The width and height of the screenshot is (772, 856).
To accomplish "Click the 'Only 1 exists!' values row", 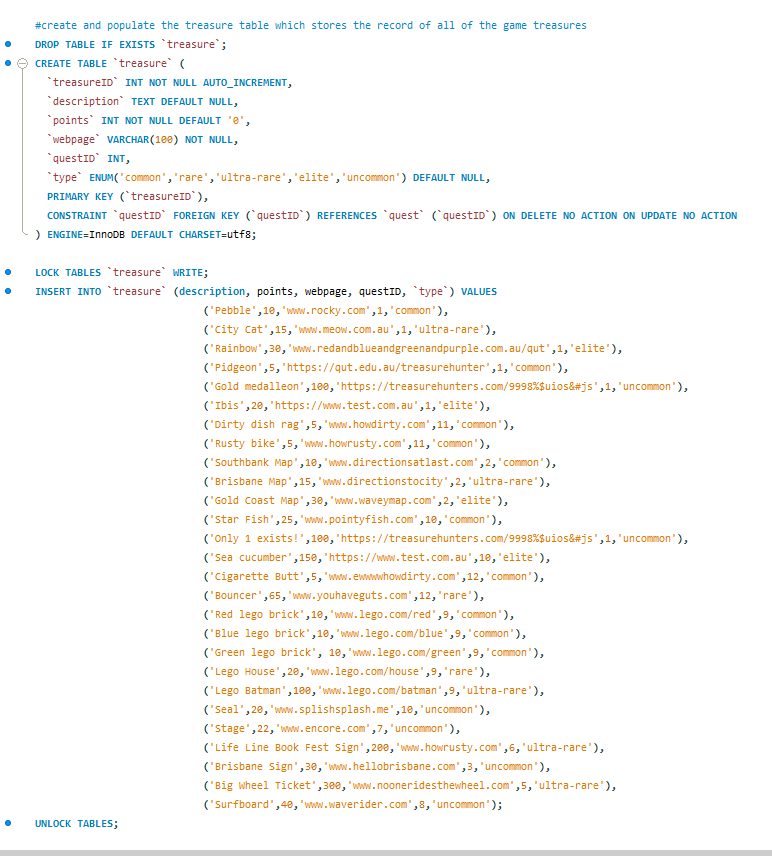I will point(446,538).
